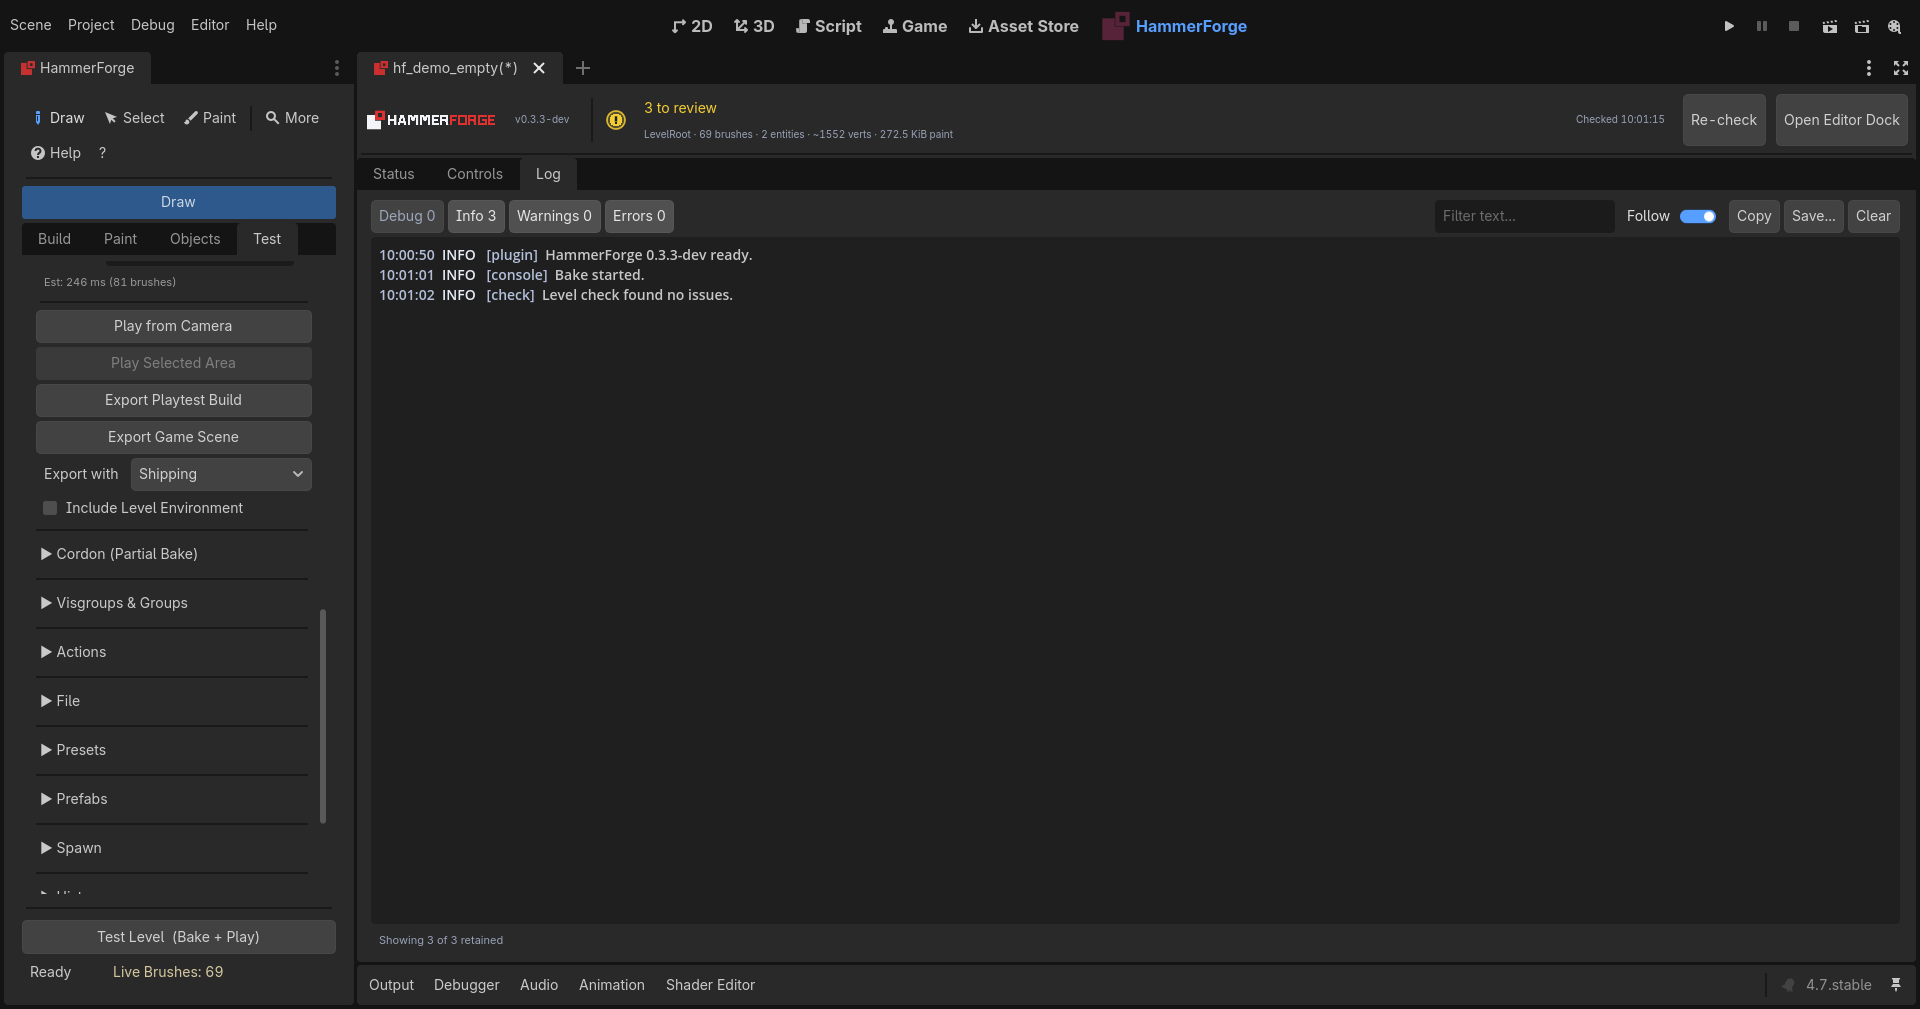The height and width of the screenshot is (1009, 1920).
Task: Switch to 2D workspace
Action: coord(692,26)
